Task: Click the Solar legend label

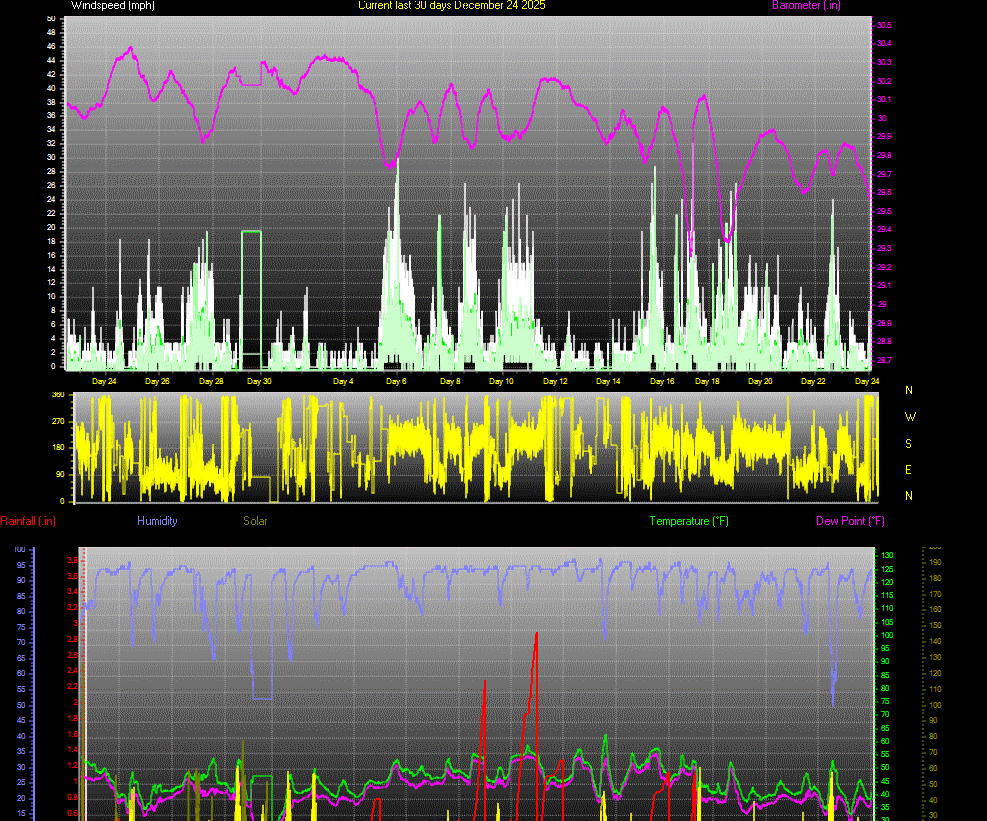Action: [255, 521]
